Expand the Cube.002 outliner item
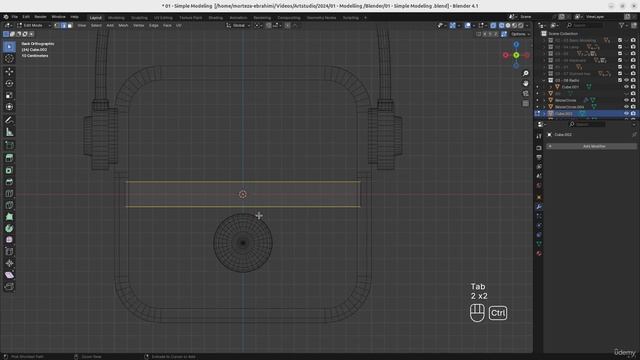640x360 pixels. 544,113
